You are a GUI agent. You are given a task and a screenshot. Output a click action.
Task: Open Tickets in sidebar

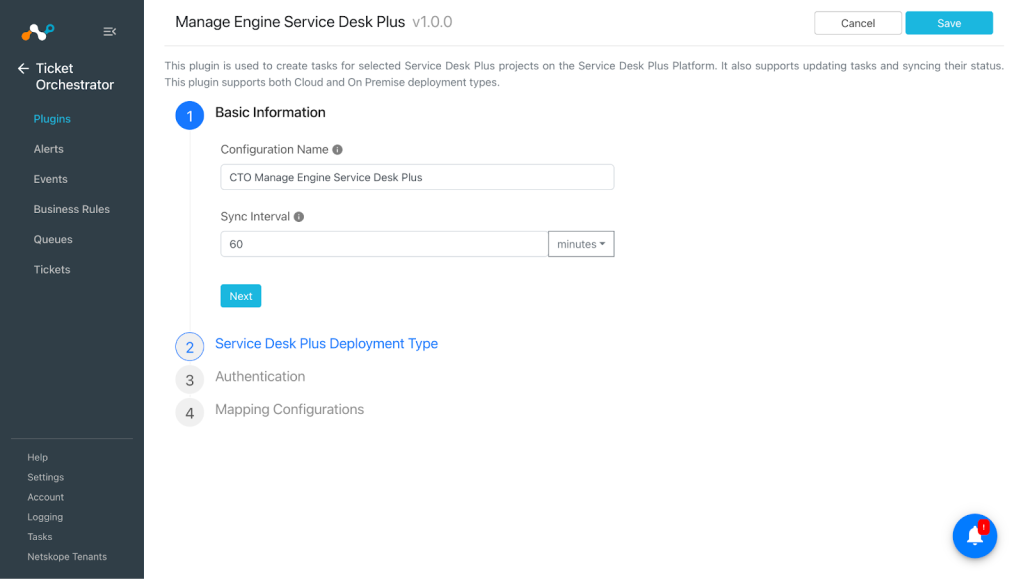tap(52, 270)
